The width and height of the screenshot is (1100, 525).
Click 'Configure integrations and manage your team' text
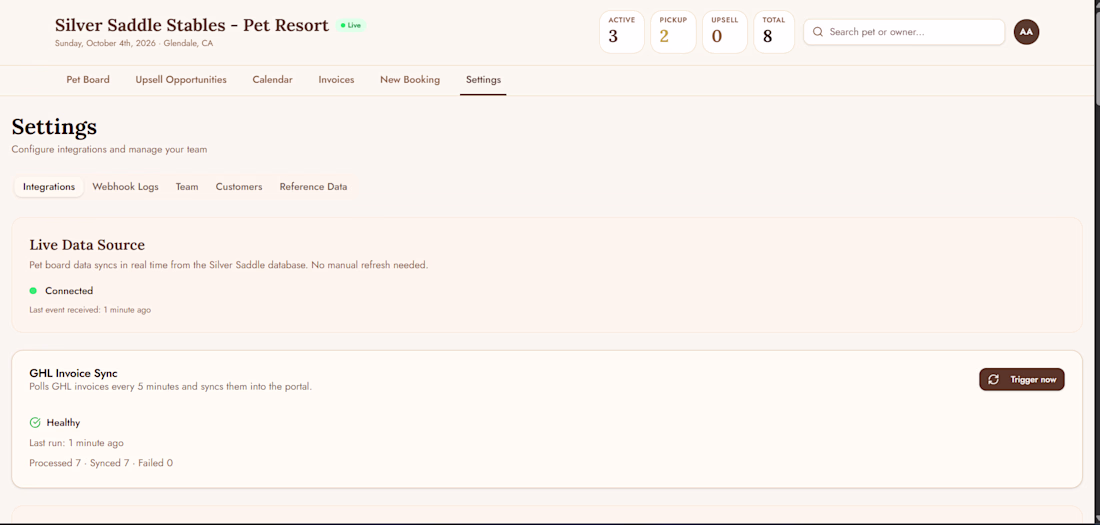tap(109, 149)
